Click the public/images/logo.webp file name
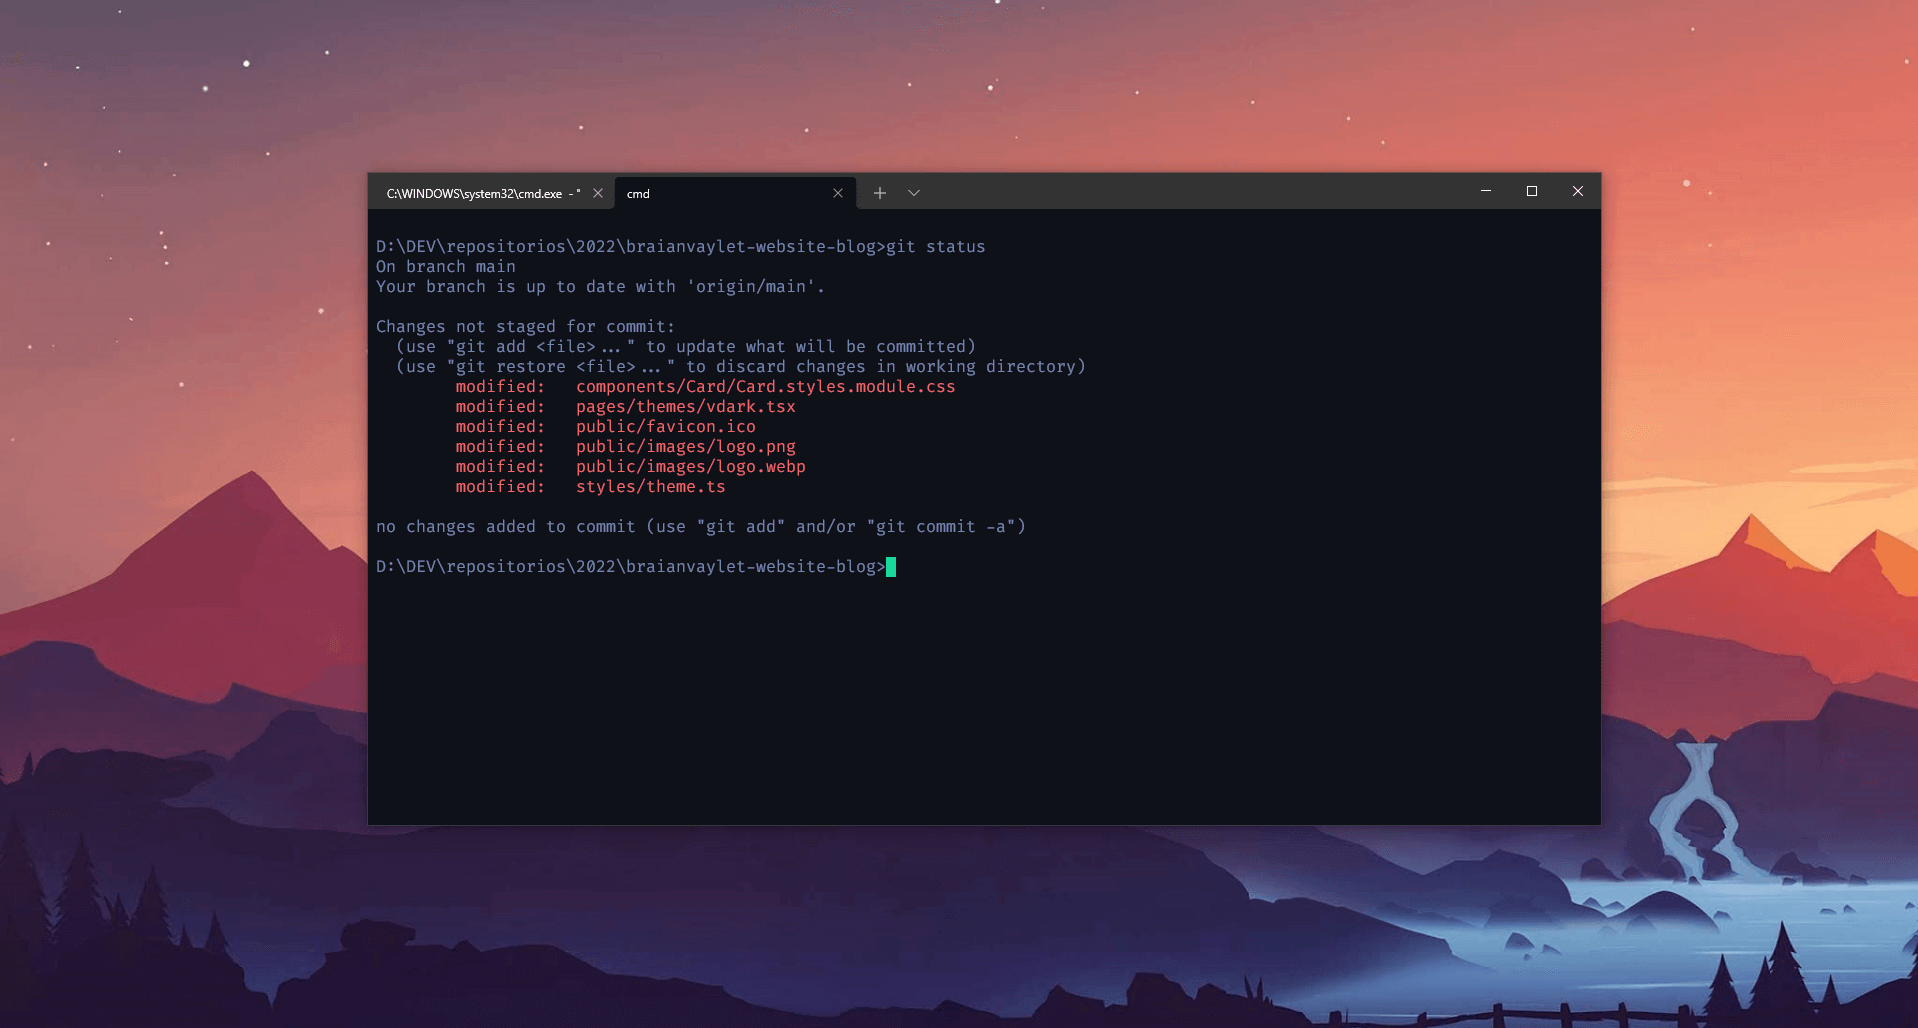This screenshot has width=1918, height=1028. 690,467
